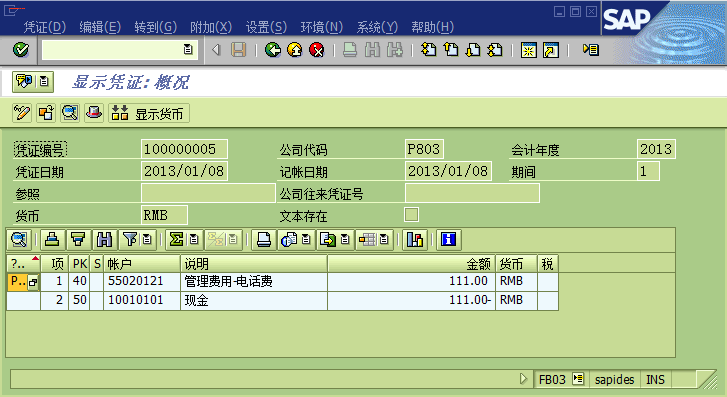Screen dimensions: 727x397
Task: Click the Choose detail magnifier icon in the application toolbar
Action: pyautogui.click(x=70, y=113)
